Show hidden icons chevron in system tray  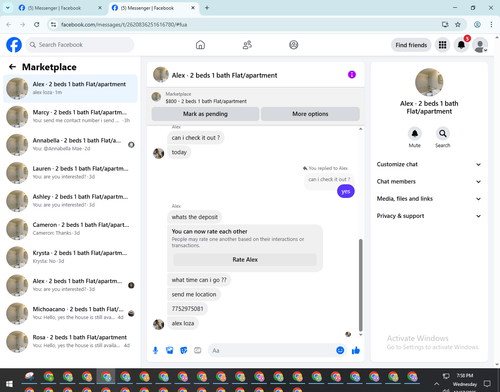pos(436,384)
